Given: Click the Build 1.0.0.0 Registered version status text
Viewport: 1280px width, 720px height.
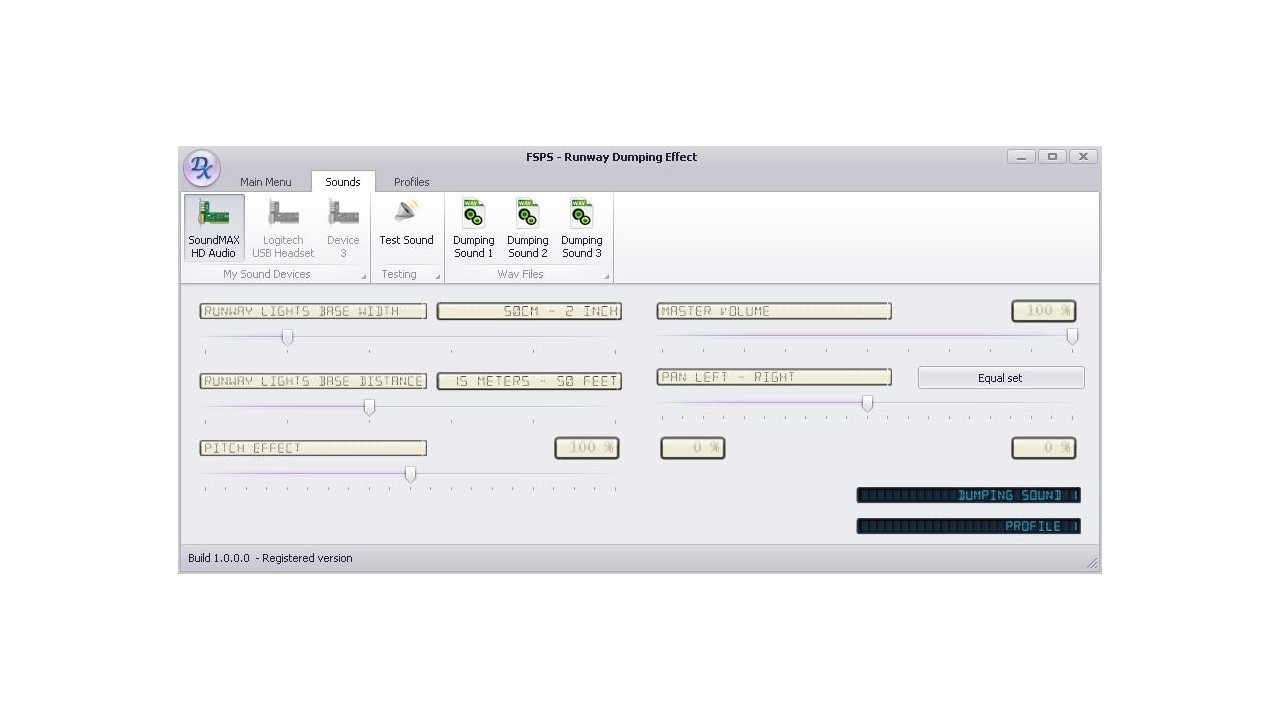Looking at the screenshot, I should point(270,558).
